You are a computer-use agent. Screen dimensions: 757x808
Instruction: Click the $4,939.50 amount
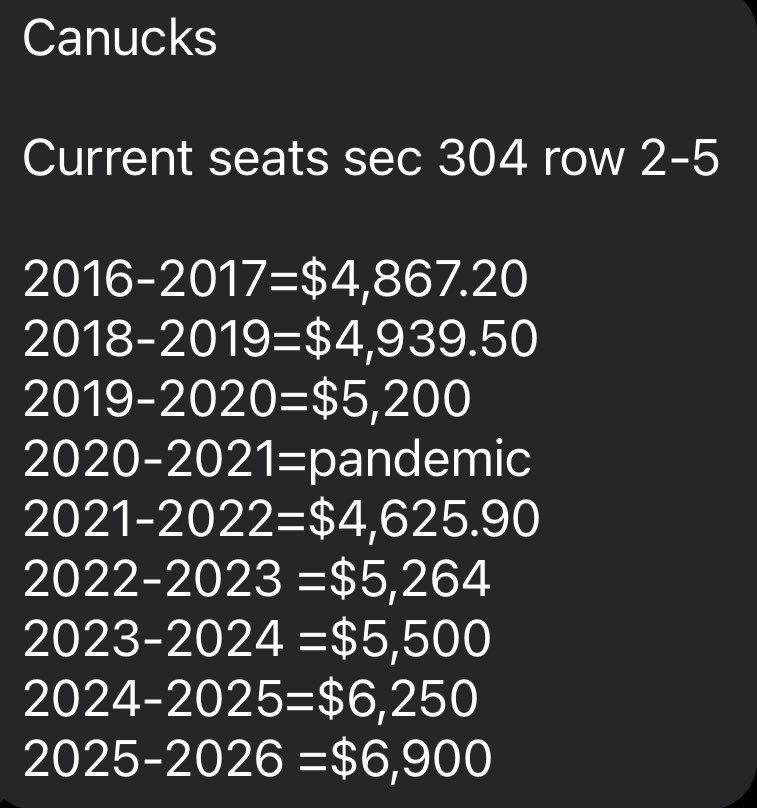click(x=421, y=340)
